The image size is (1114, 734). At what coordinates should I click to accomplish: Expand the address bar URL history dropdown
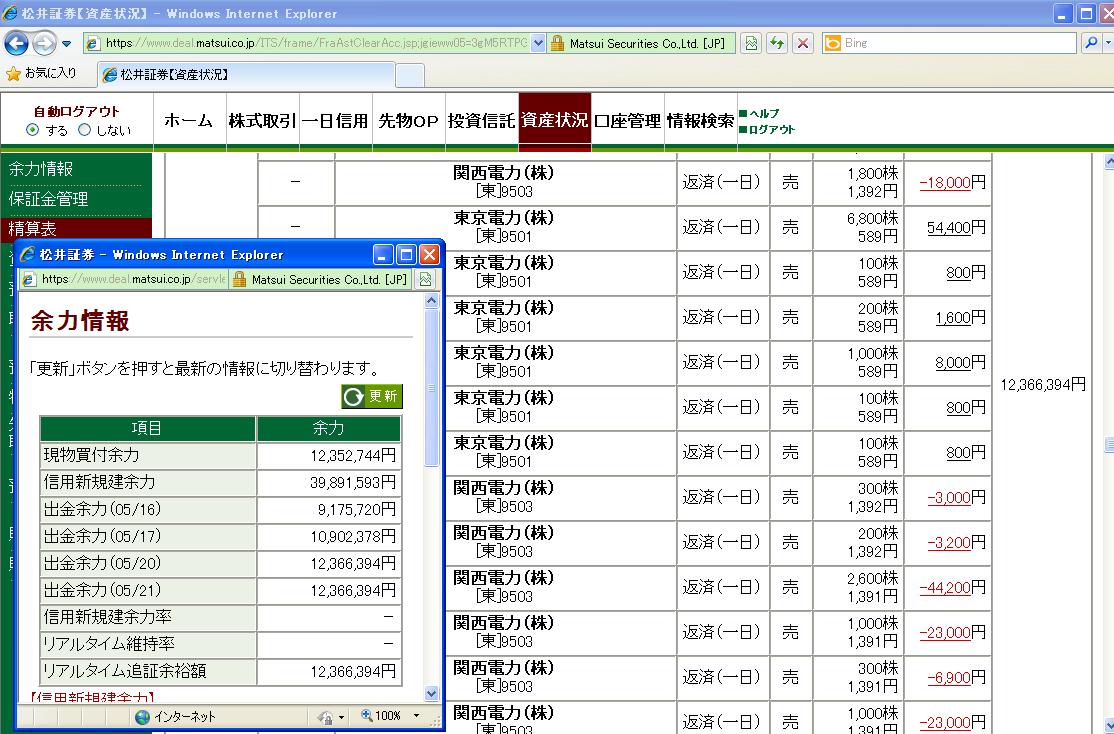pyautogui.click(x=539, y=44)
